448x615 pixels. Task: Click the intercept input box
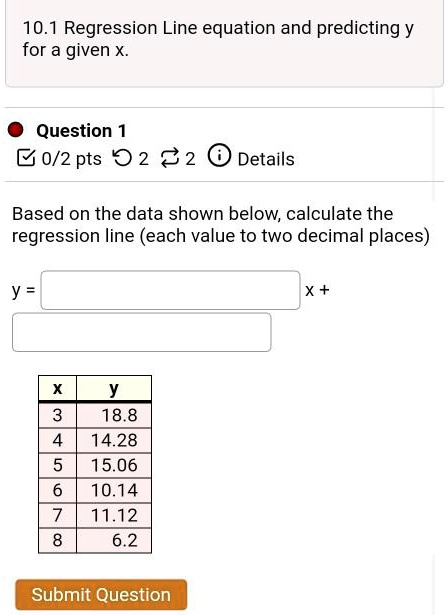point(142,332)
